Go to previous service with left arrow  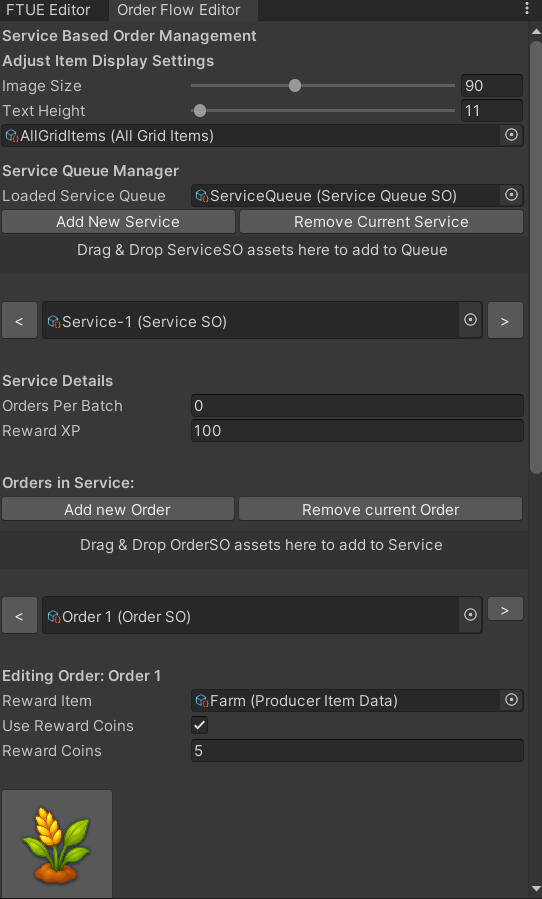20,320
